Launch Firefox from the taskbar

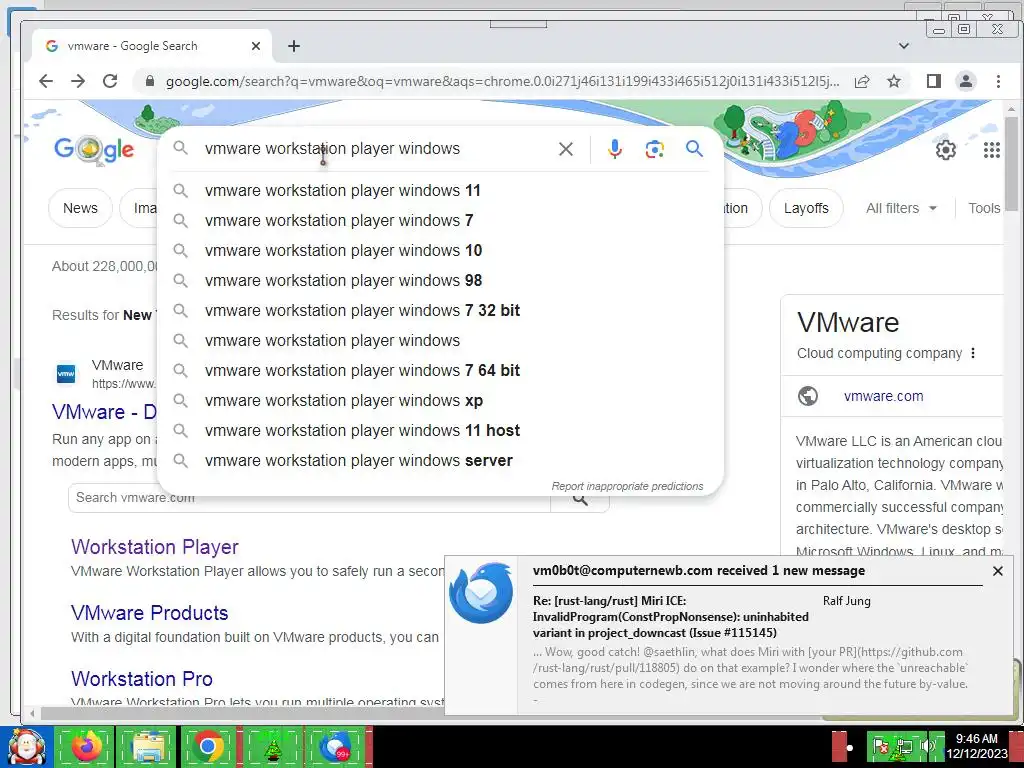(x=85, y=746)
